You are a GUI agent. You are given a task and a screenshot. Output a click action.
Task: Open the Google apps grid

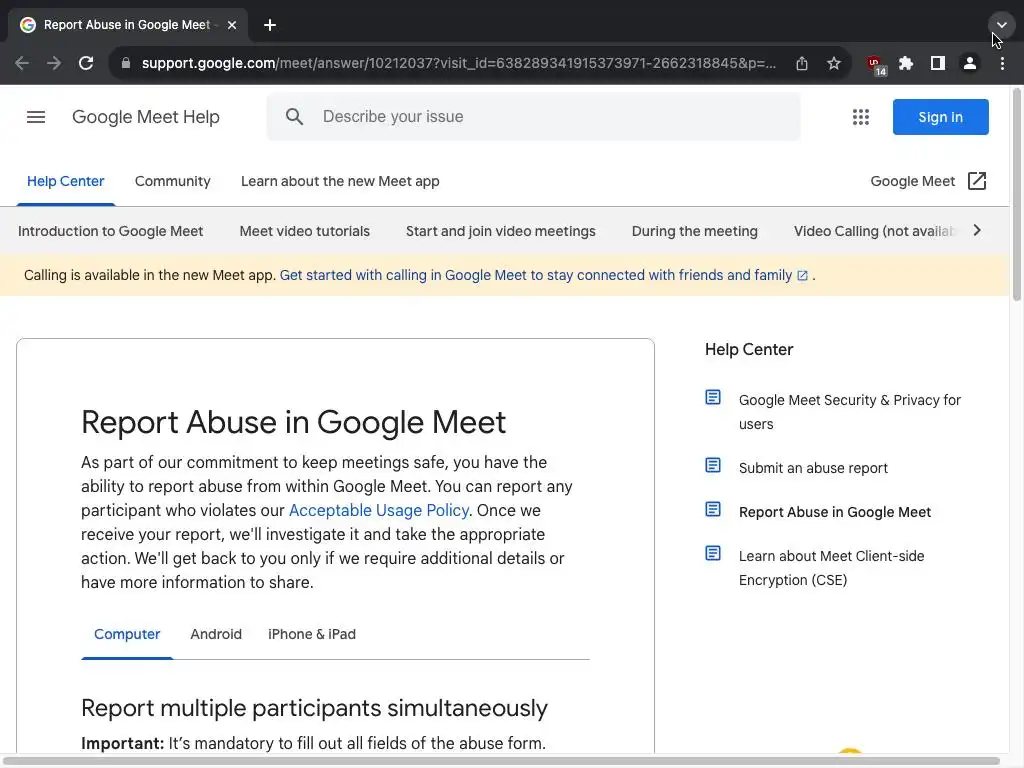pos(861,117)
